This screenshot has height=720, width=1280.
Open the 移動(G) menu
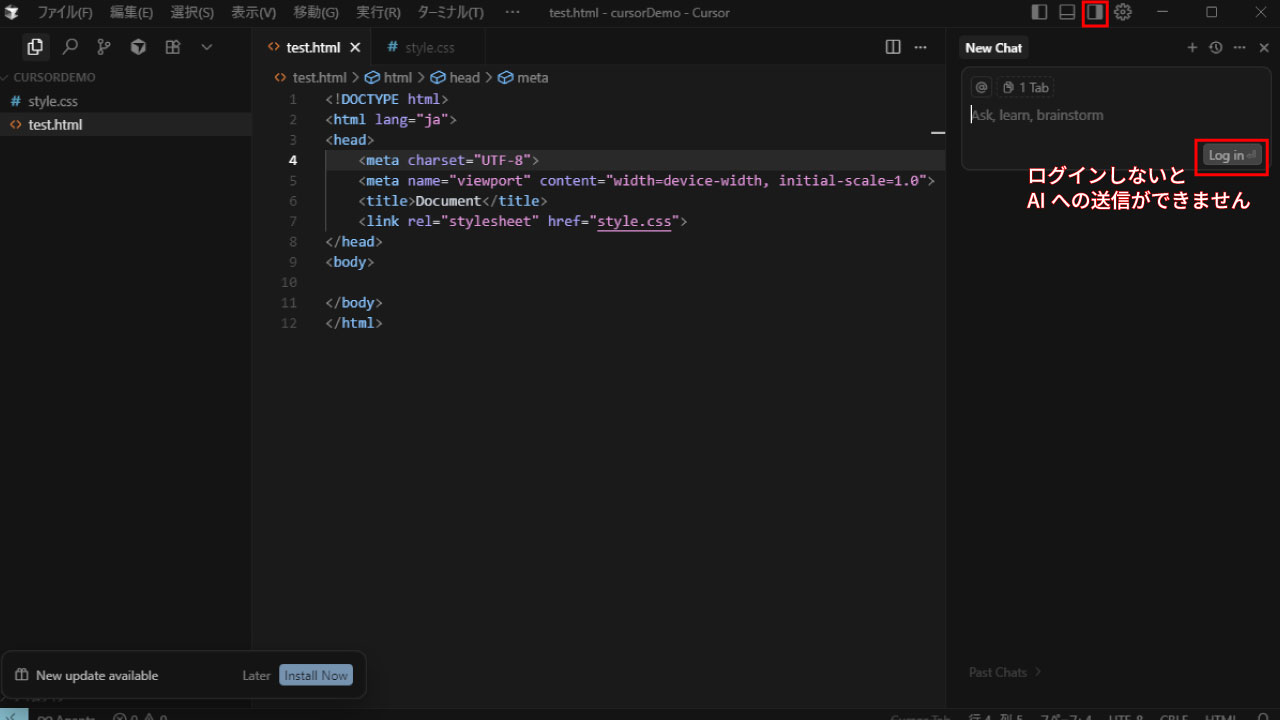[x=316, y=12]
